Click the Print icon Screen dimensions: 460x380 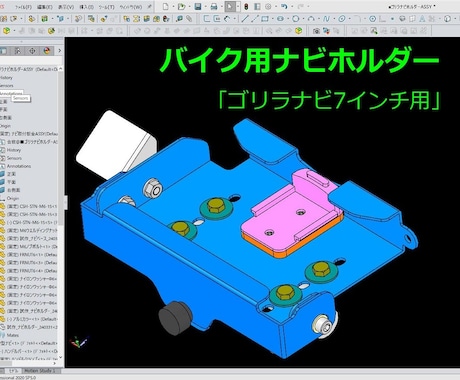214,6
